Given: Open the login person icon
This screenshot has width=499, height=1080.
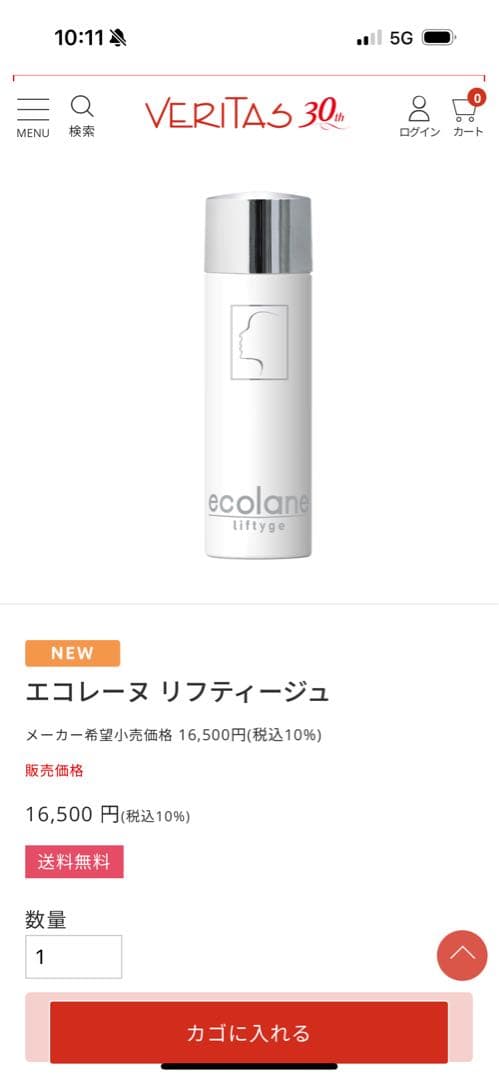Looking at the screenshot, I should pyautogui.click(x=418, y=109).
